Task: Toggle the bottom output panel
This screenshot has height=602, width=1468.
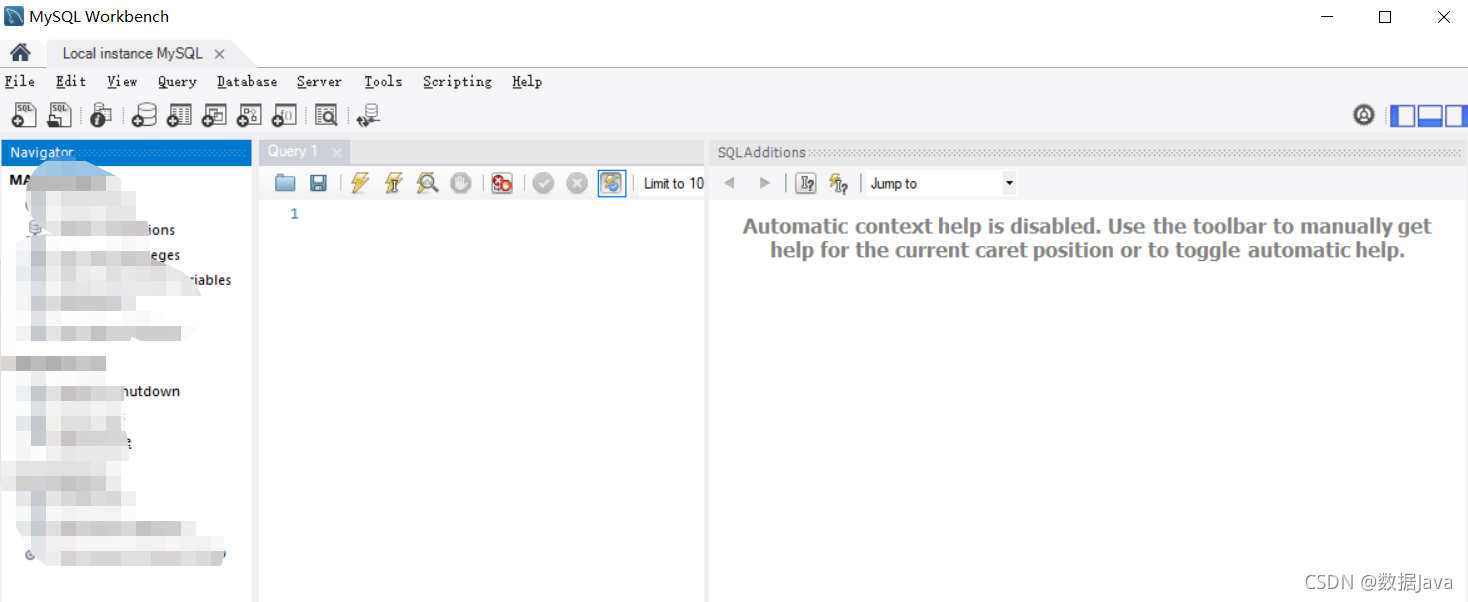Action: coord(1430,116)
